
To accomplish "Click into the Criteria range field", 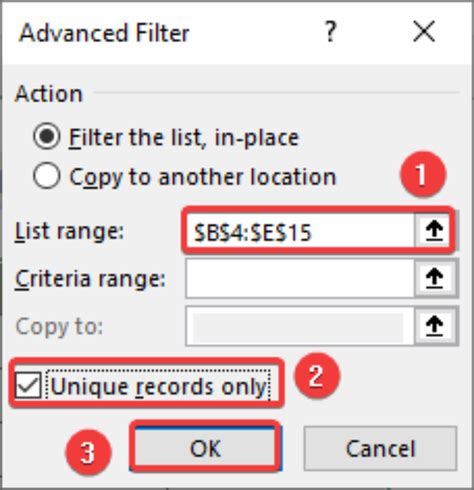I will [x=300, y=278].
